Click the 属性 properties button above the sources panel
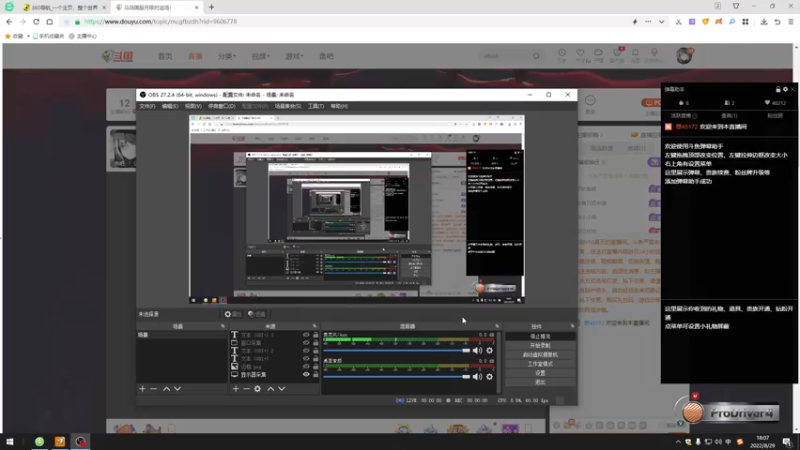Image resolution: width=800 pixels, height=450 pixels. point(233,314)
